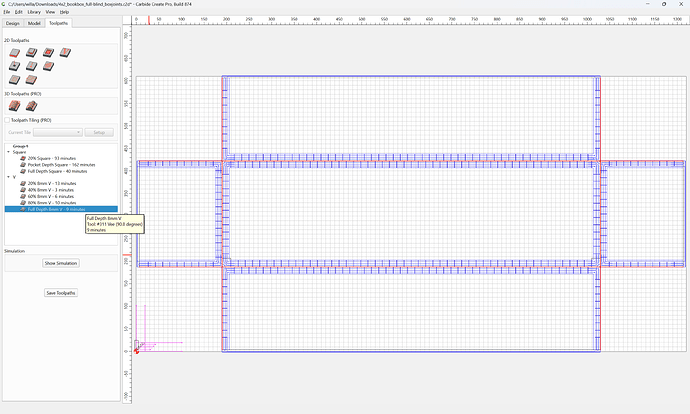Image resolution: width=690 pixels, height=414 pixels.
Task: Click the last icon in 2D Toolpaths
Action: click(31, 80)
